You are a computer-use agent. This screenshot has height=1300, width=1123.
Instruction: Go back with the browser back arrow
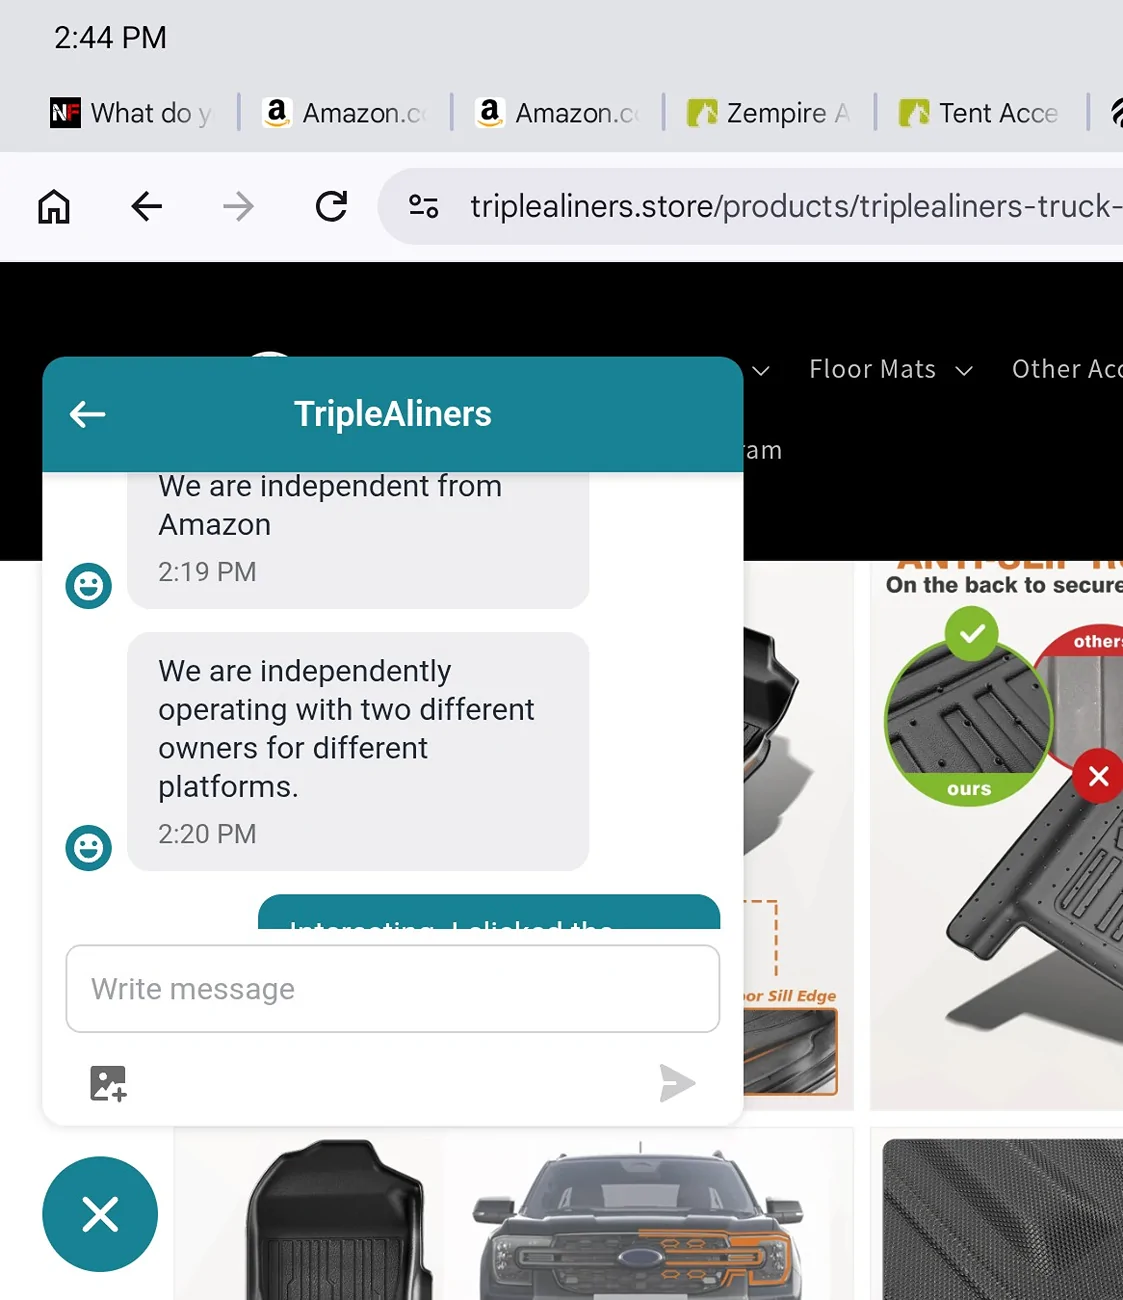[x=146, y=207]
